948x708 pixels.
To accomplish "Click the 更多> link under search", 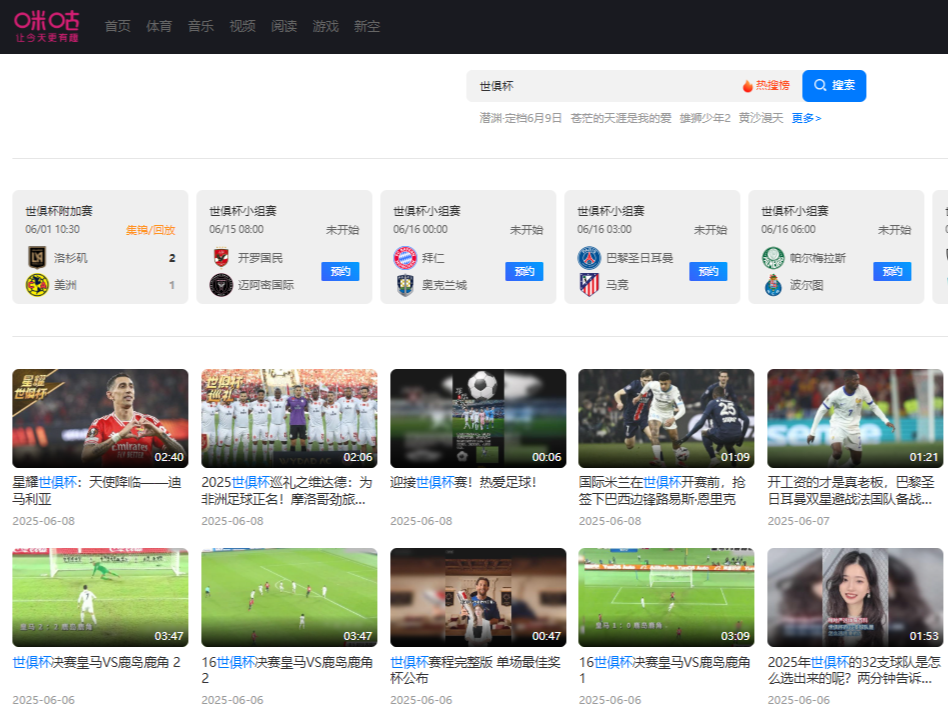I will [x=807, y=118].
